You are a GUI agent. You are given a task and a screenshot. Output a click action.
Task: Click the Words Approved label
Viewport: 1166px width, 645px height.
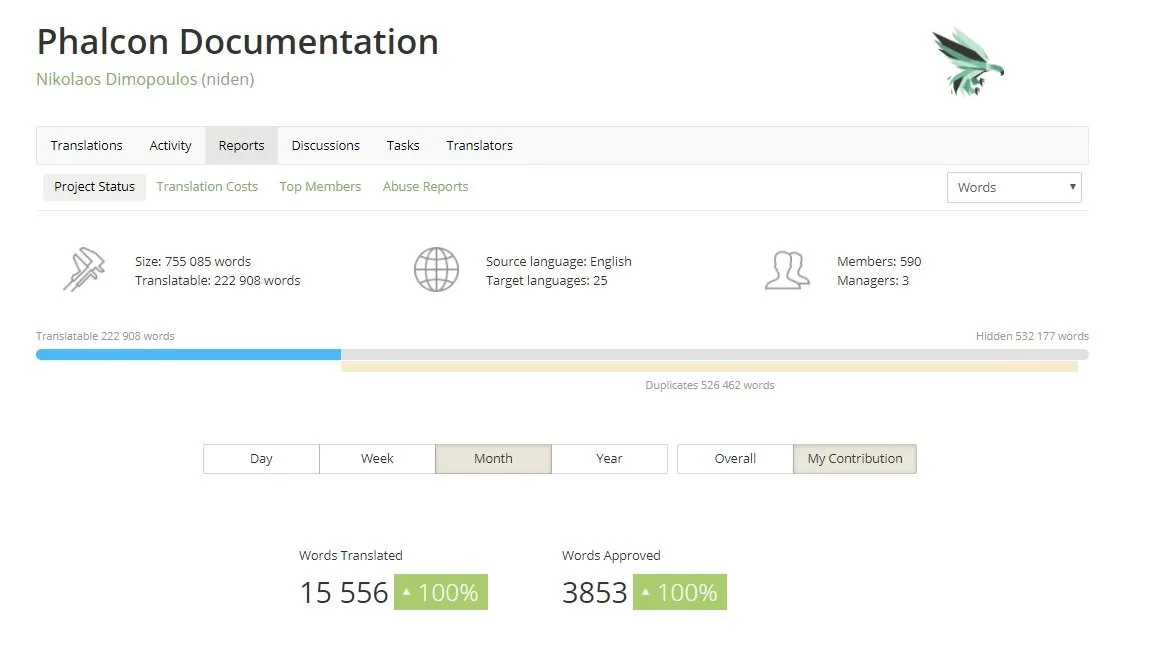click(x=611, y=556)
